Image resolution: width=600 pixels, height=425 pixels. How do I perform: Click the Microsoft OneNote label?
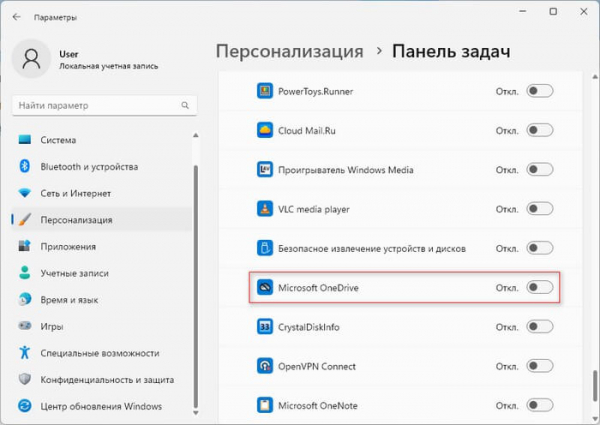pos(318,405)
